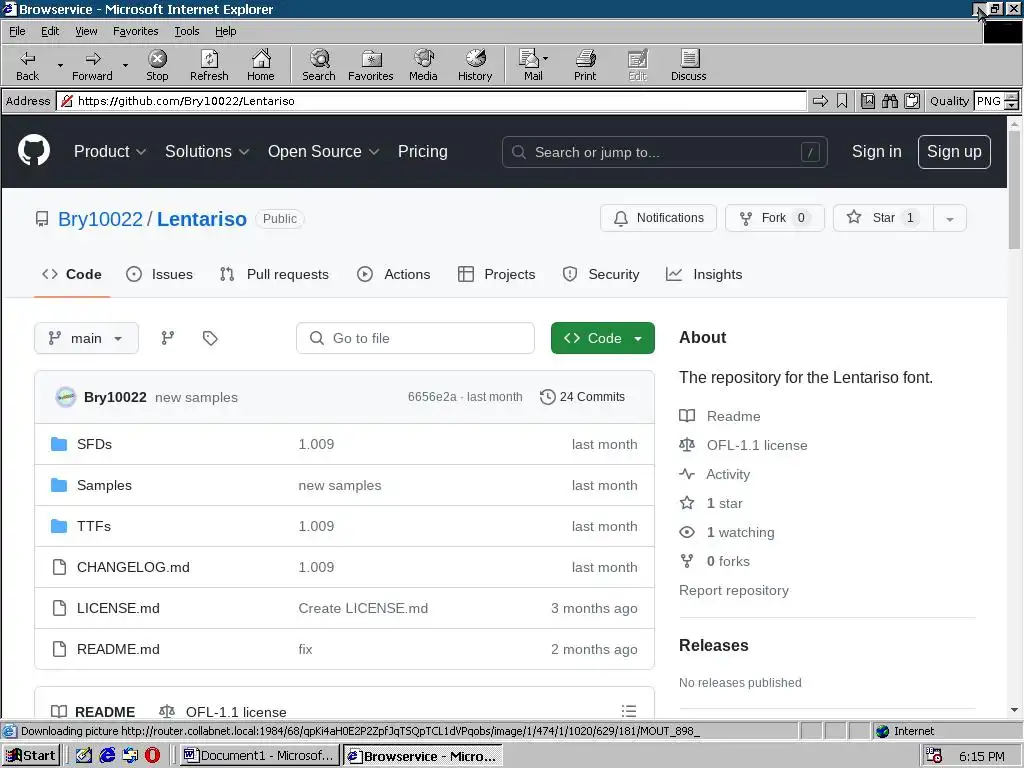Open the CHANGELOG.md file

(133, 567)
